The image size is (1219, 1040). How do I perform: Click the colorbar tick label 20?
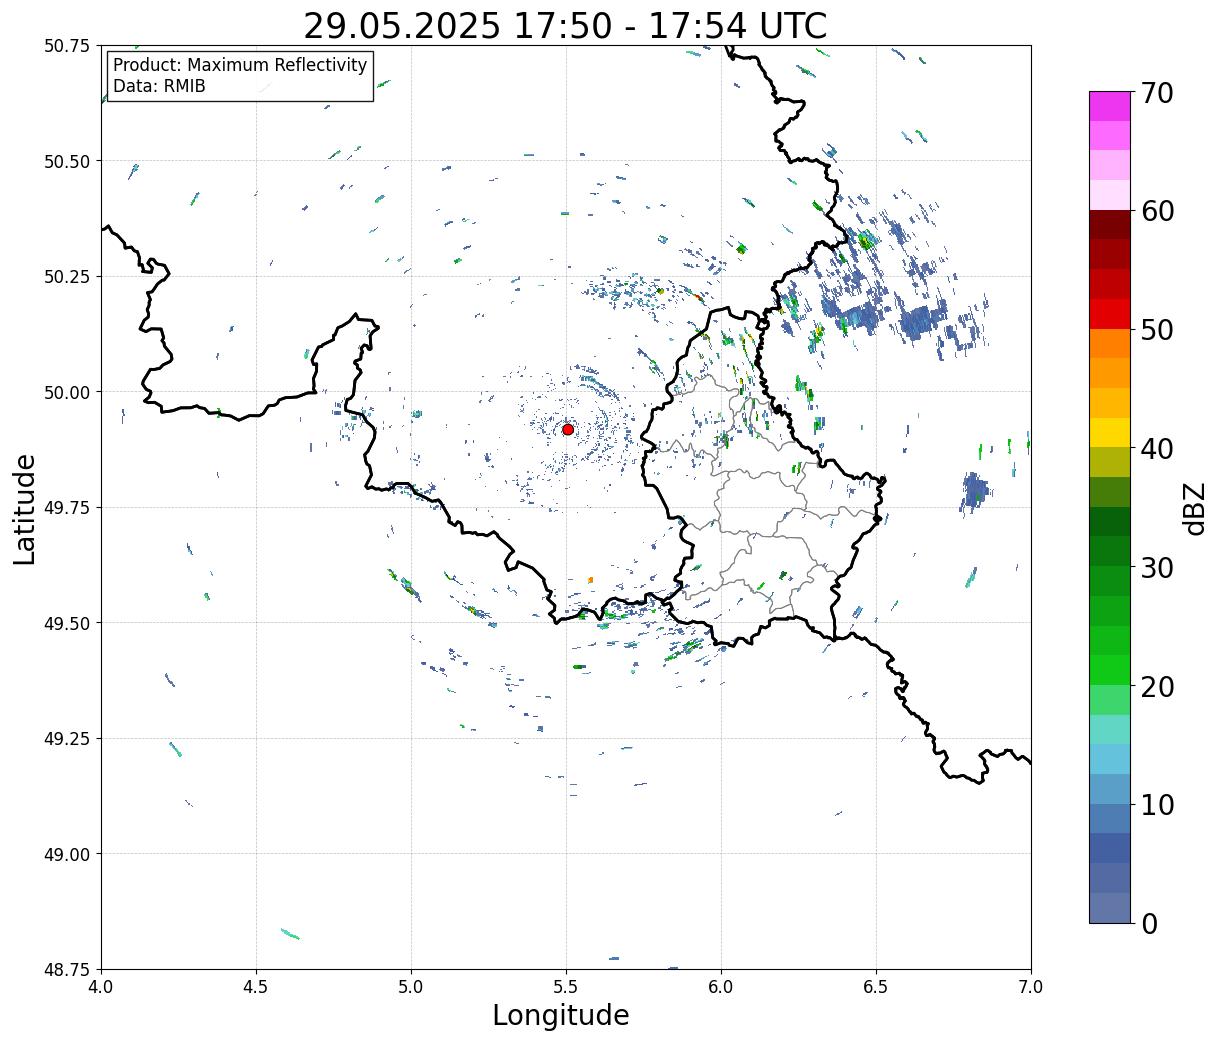[x=1156, y=686]
